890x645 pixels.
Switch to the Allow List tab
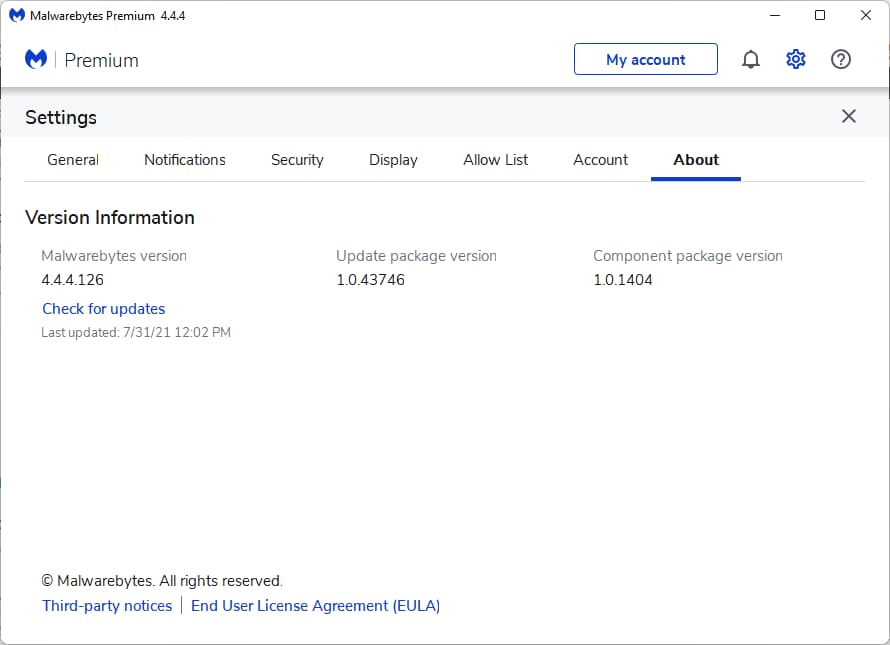(495, 159)
